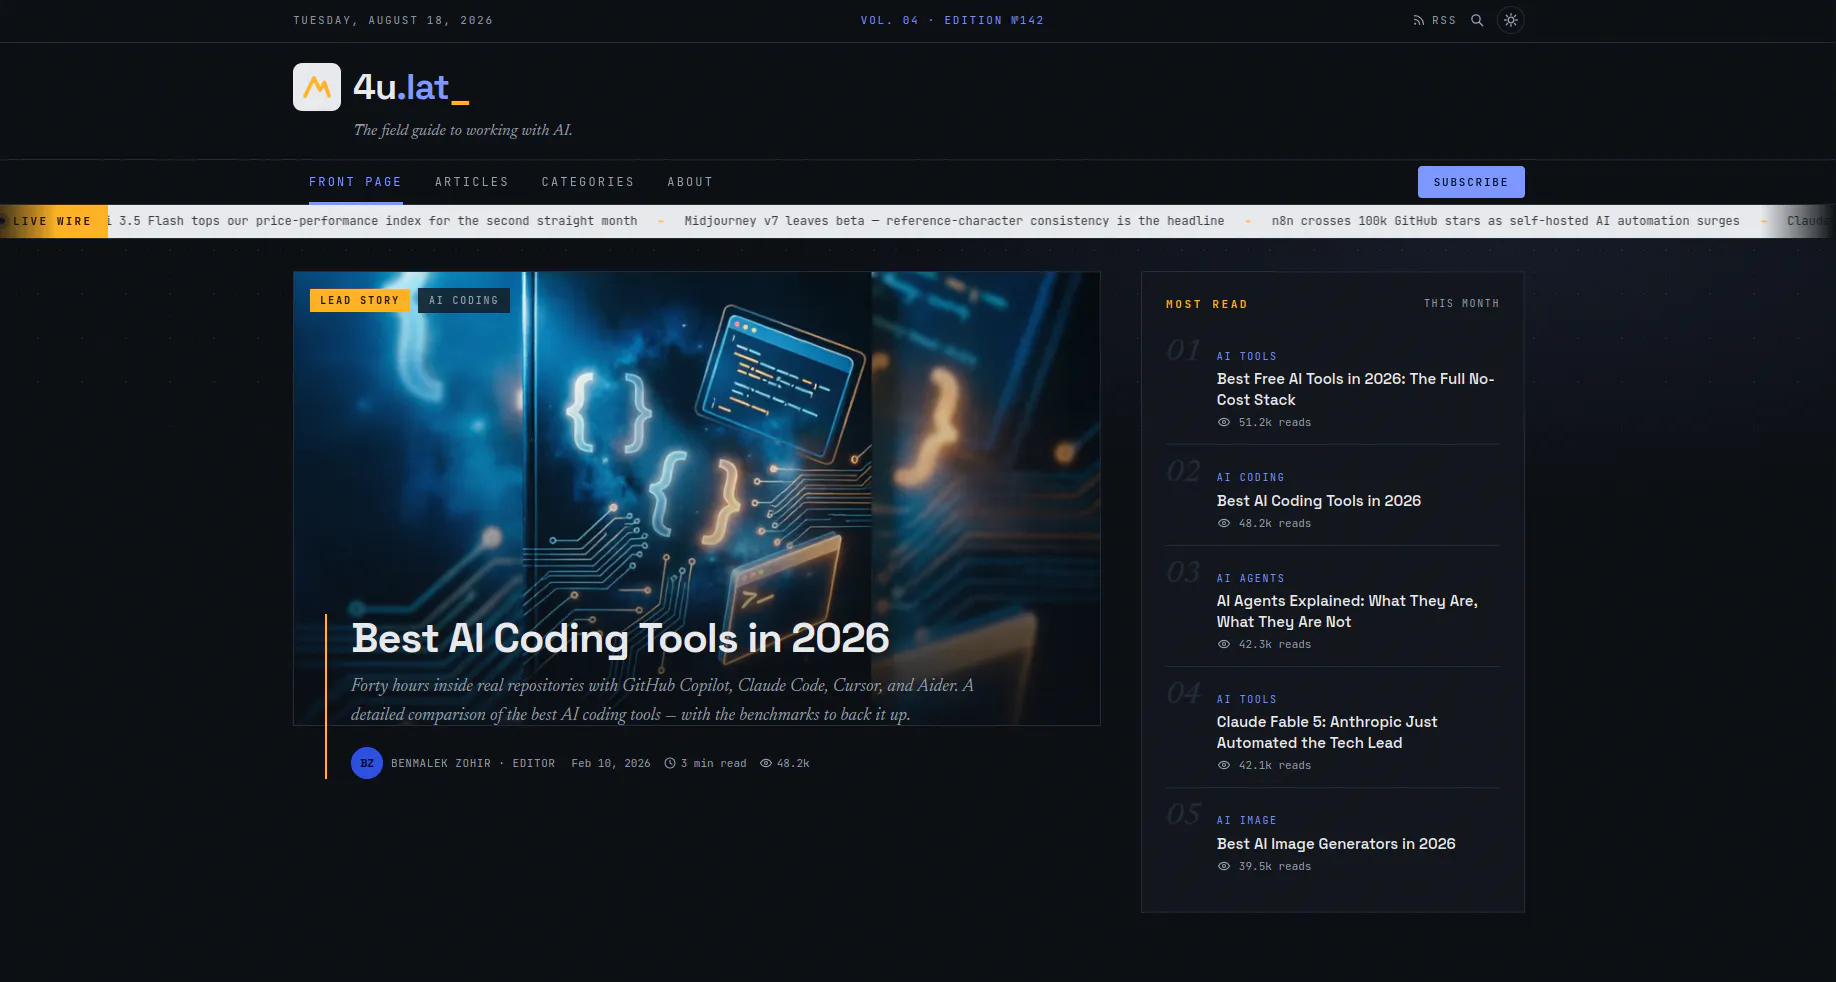Viewport: 1836px width, 982px height.
Task: Click the eye icon next to 48.2k views
Action: [x=766, y=763]
